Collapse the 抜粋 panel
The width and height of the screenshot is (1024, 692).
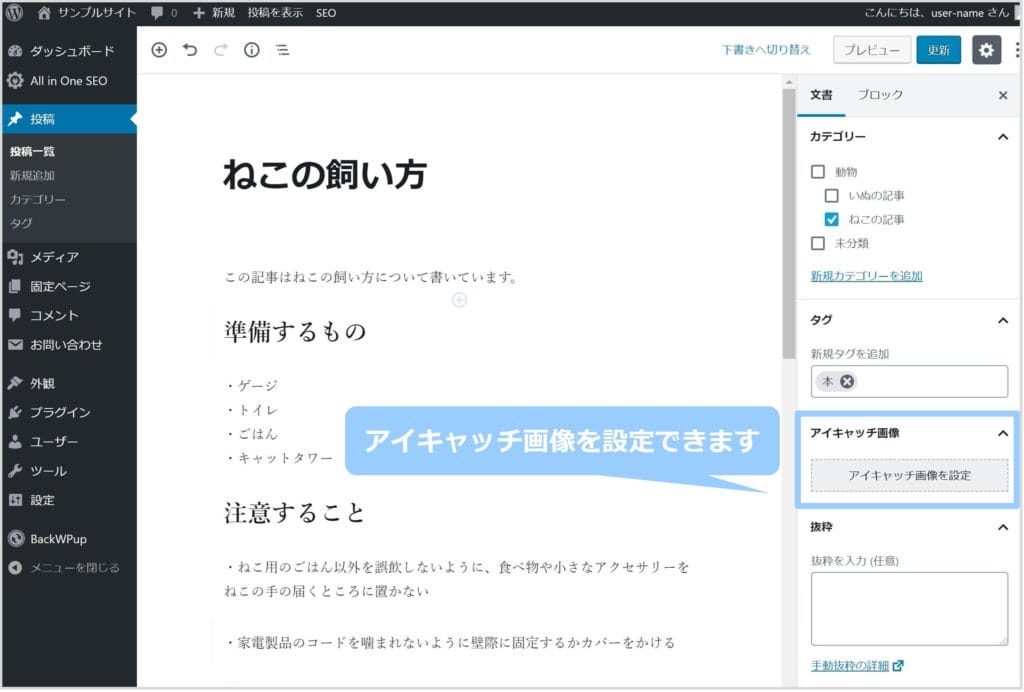click(x=1002, y=527)
